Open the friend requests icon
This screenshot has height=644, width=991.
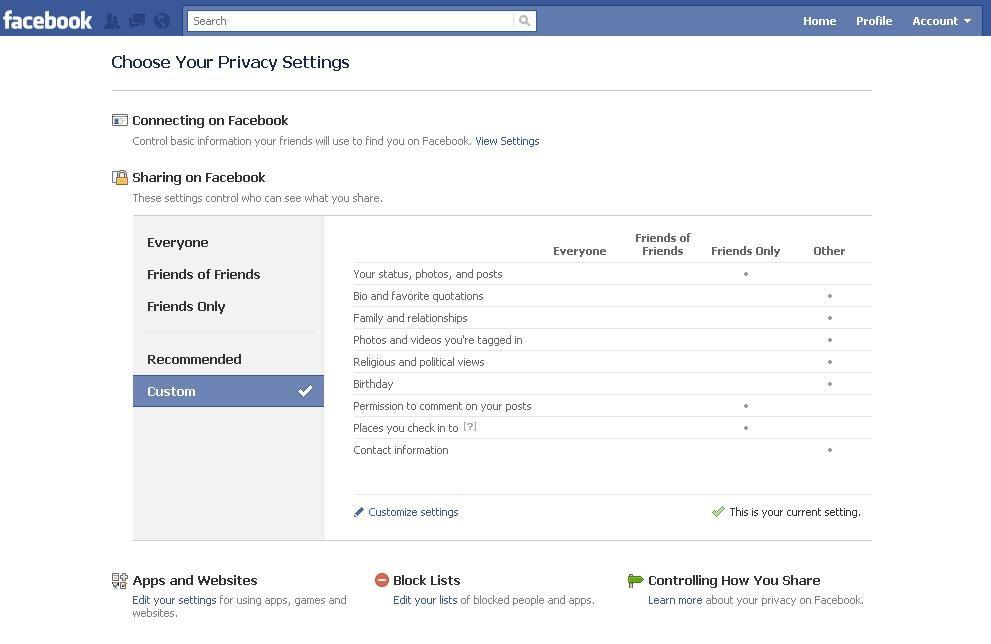click(112, 21)
